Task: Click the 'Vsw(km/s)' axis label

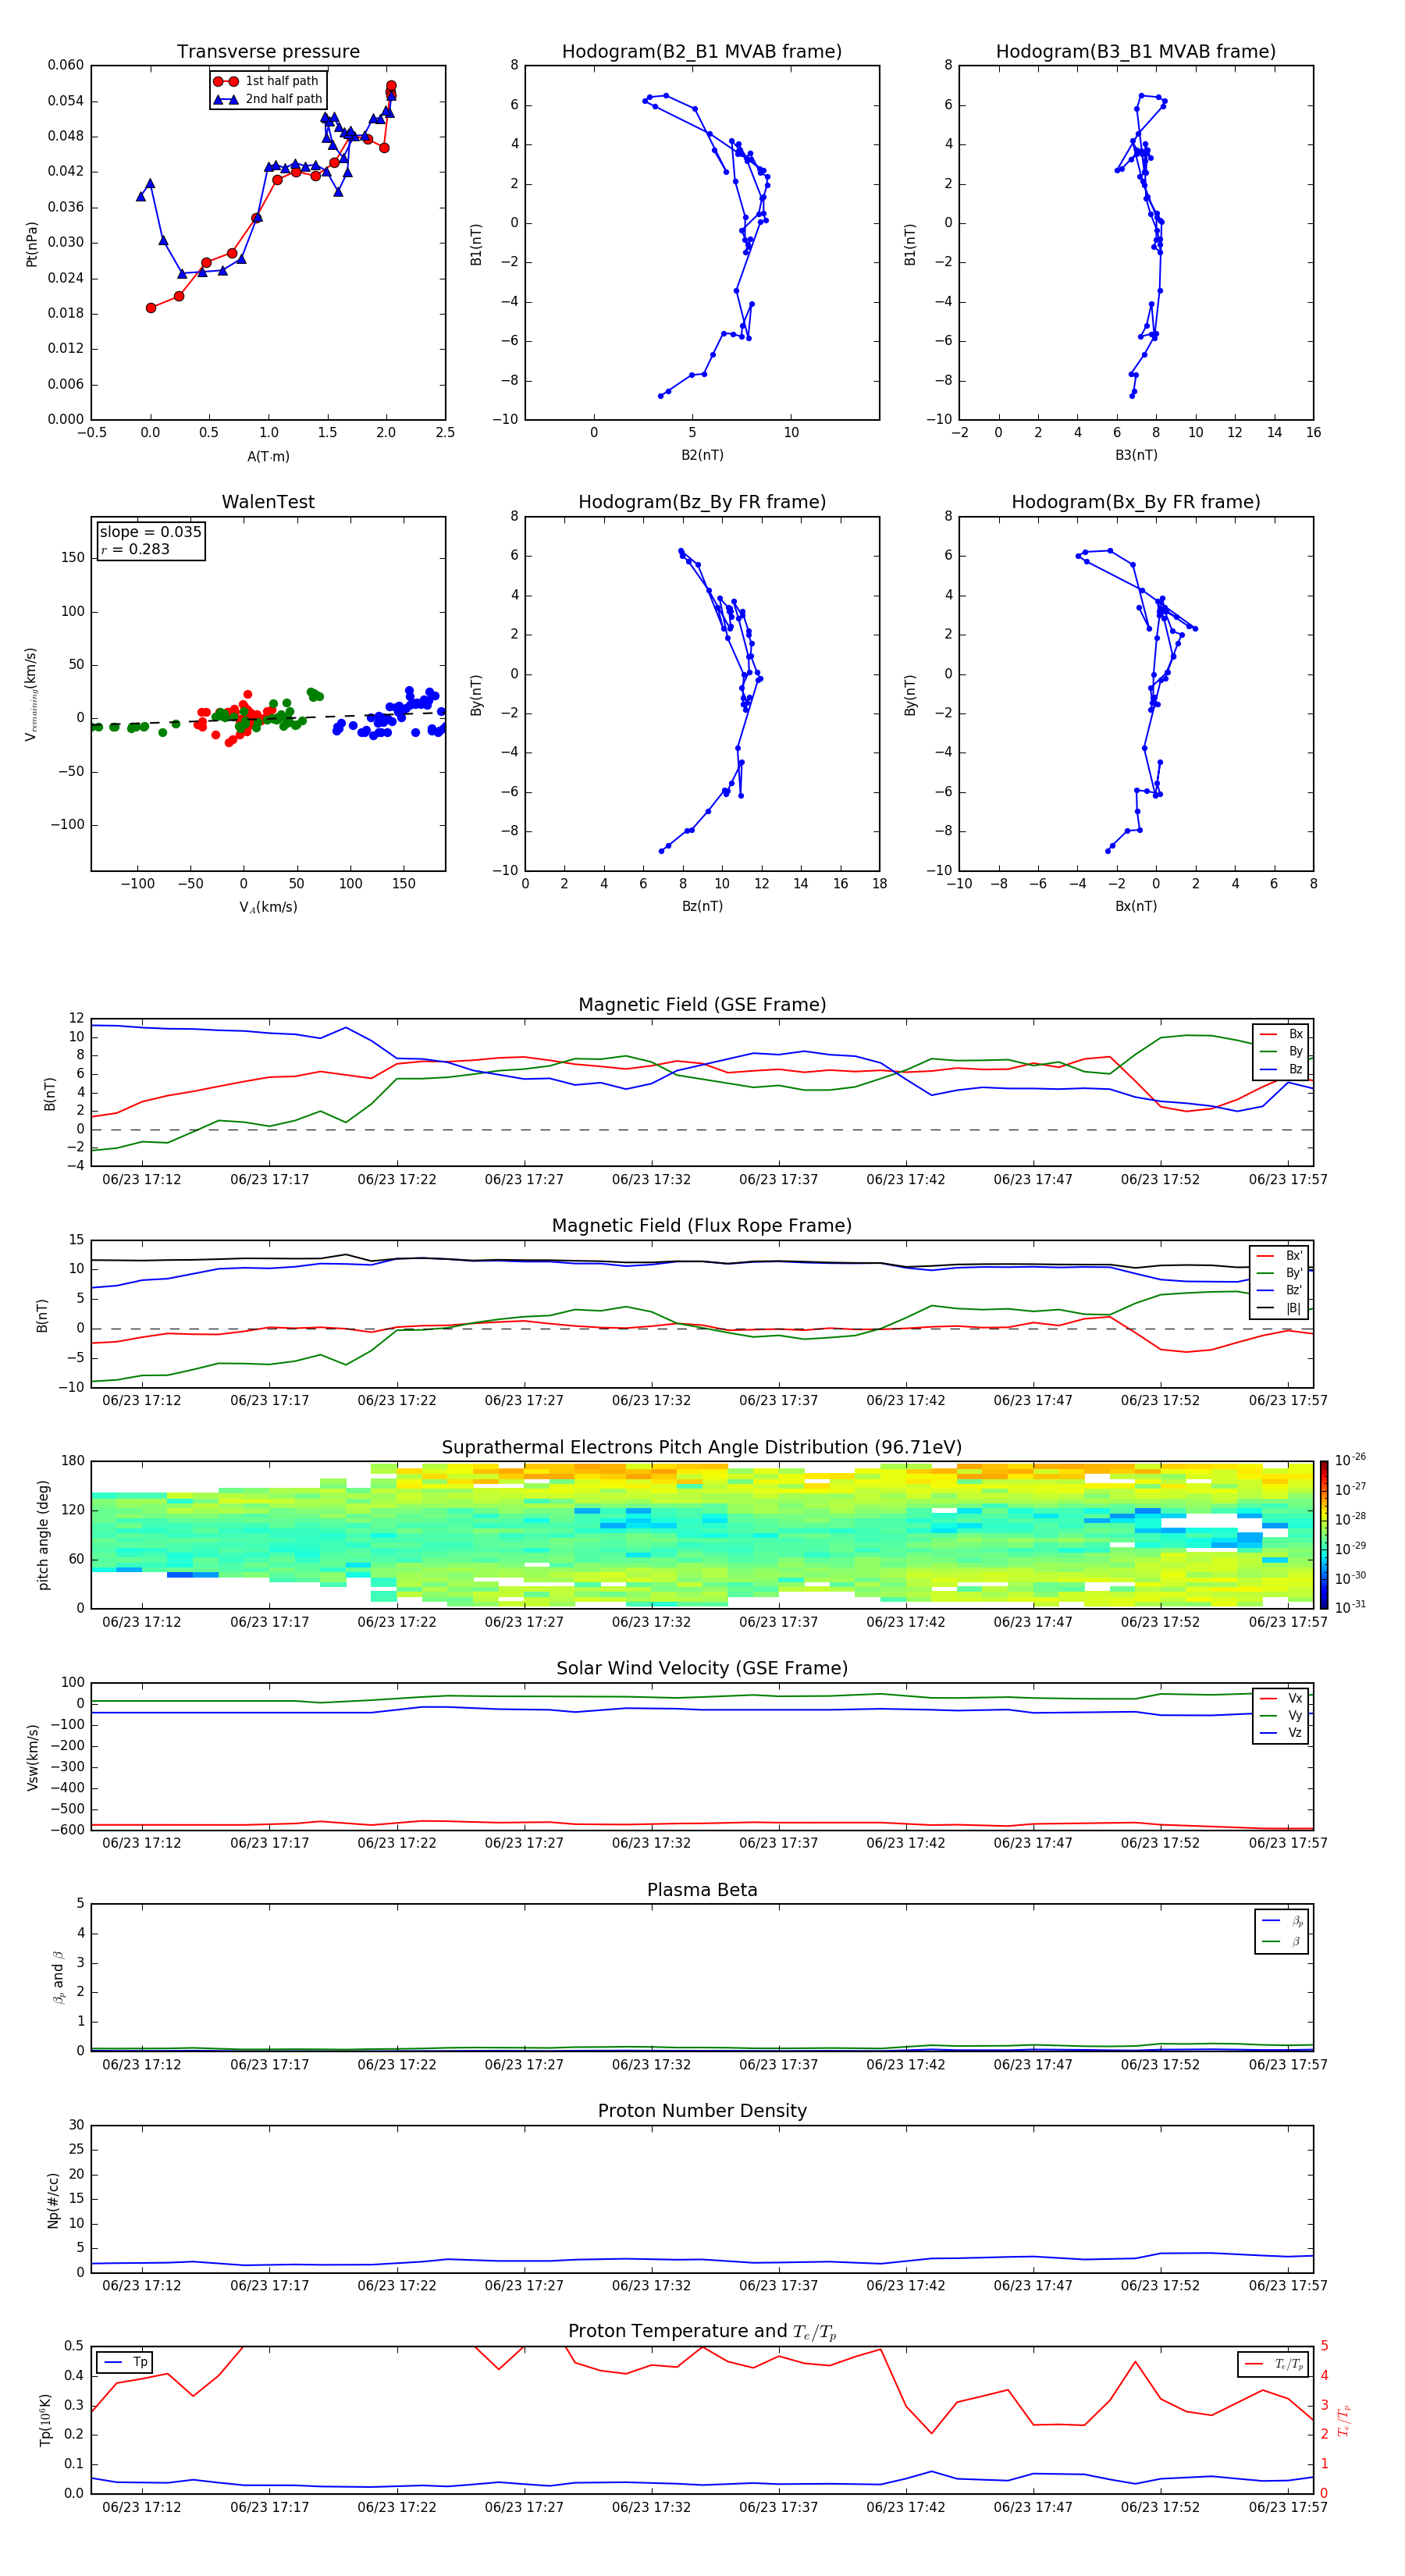Action: pos(33,1757)
